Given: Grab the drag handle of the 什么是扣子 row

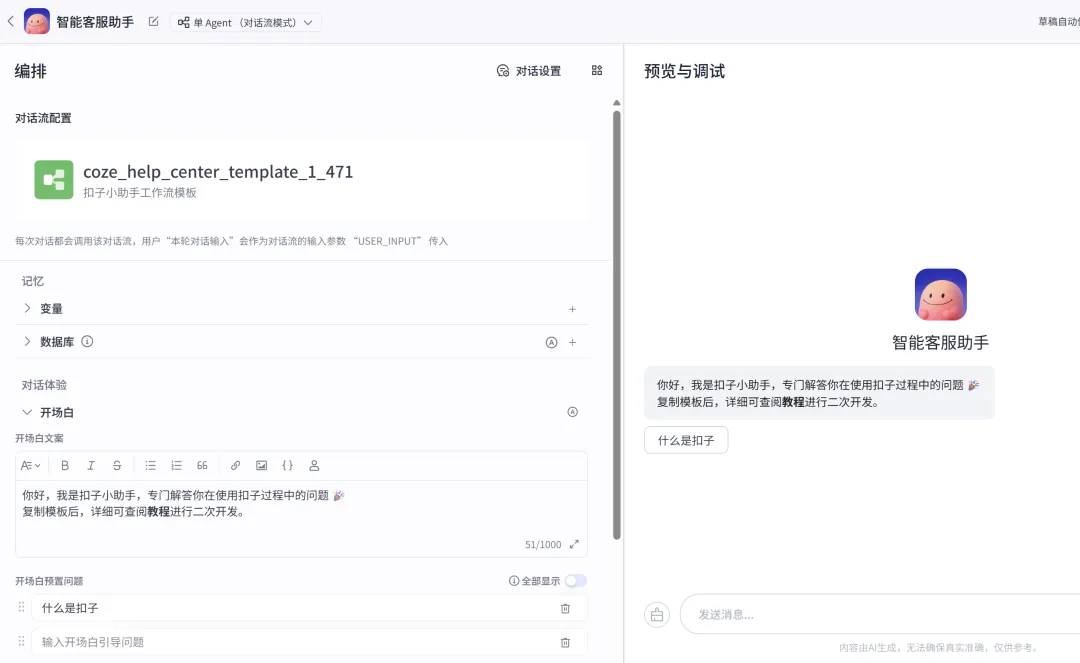Looking at the screenshot, I should (x=21, y=607).
